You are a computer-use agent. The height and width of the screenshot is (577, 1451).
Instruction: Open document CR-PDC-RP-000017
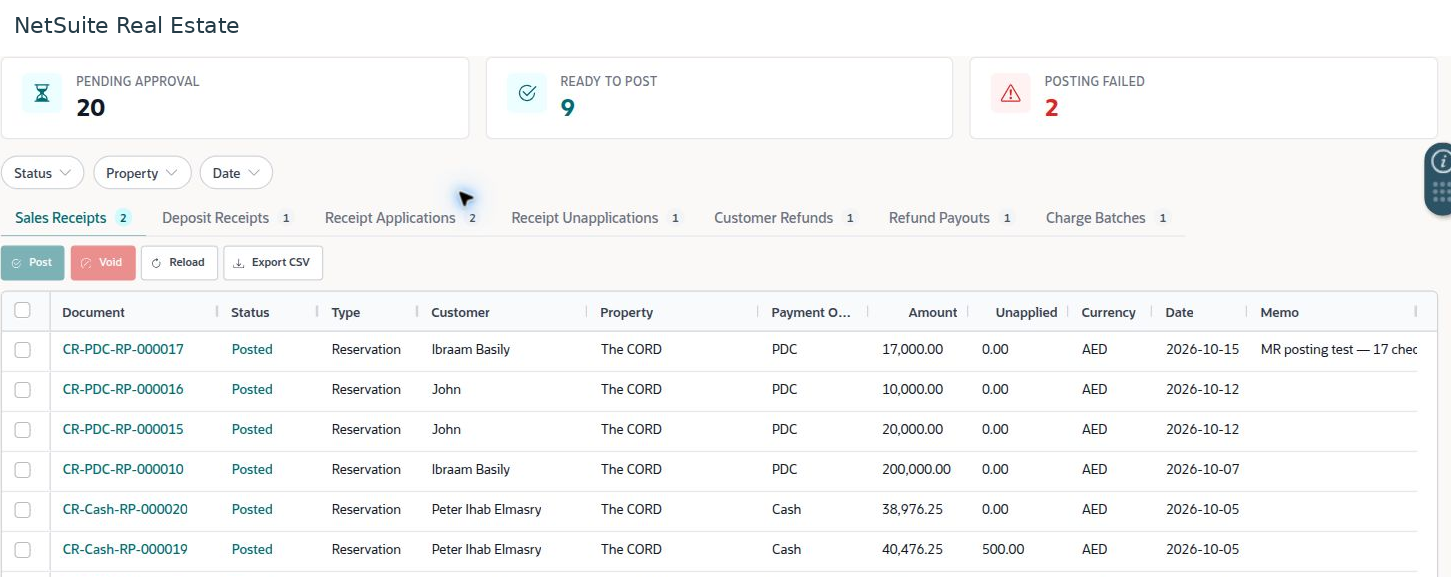(123, 350)
